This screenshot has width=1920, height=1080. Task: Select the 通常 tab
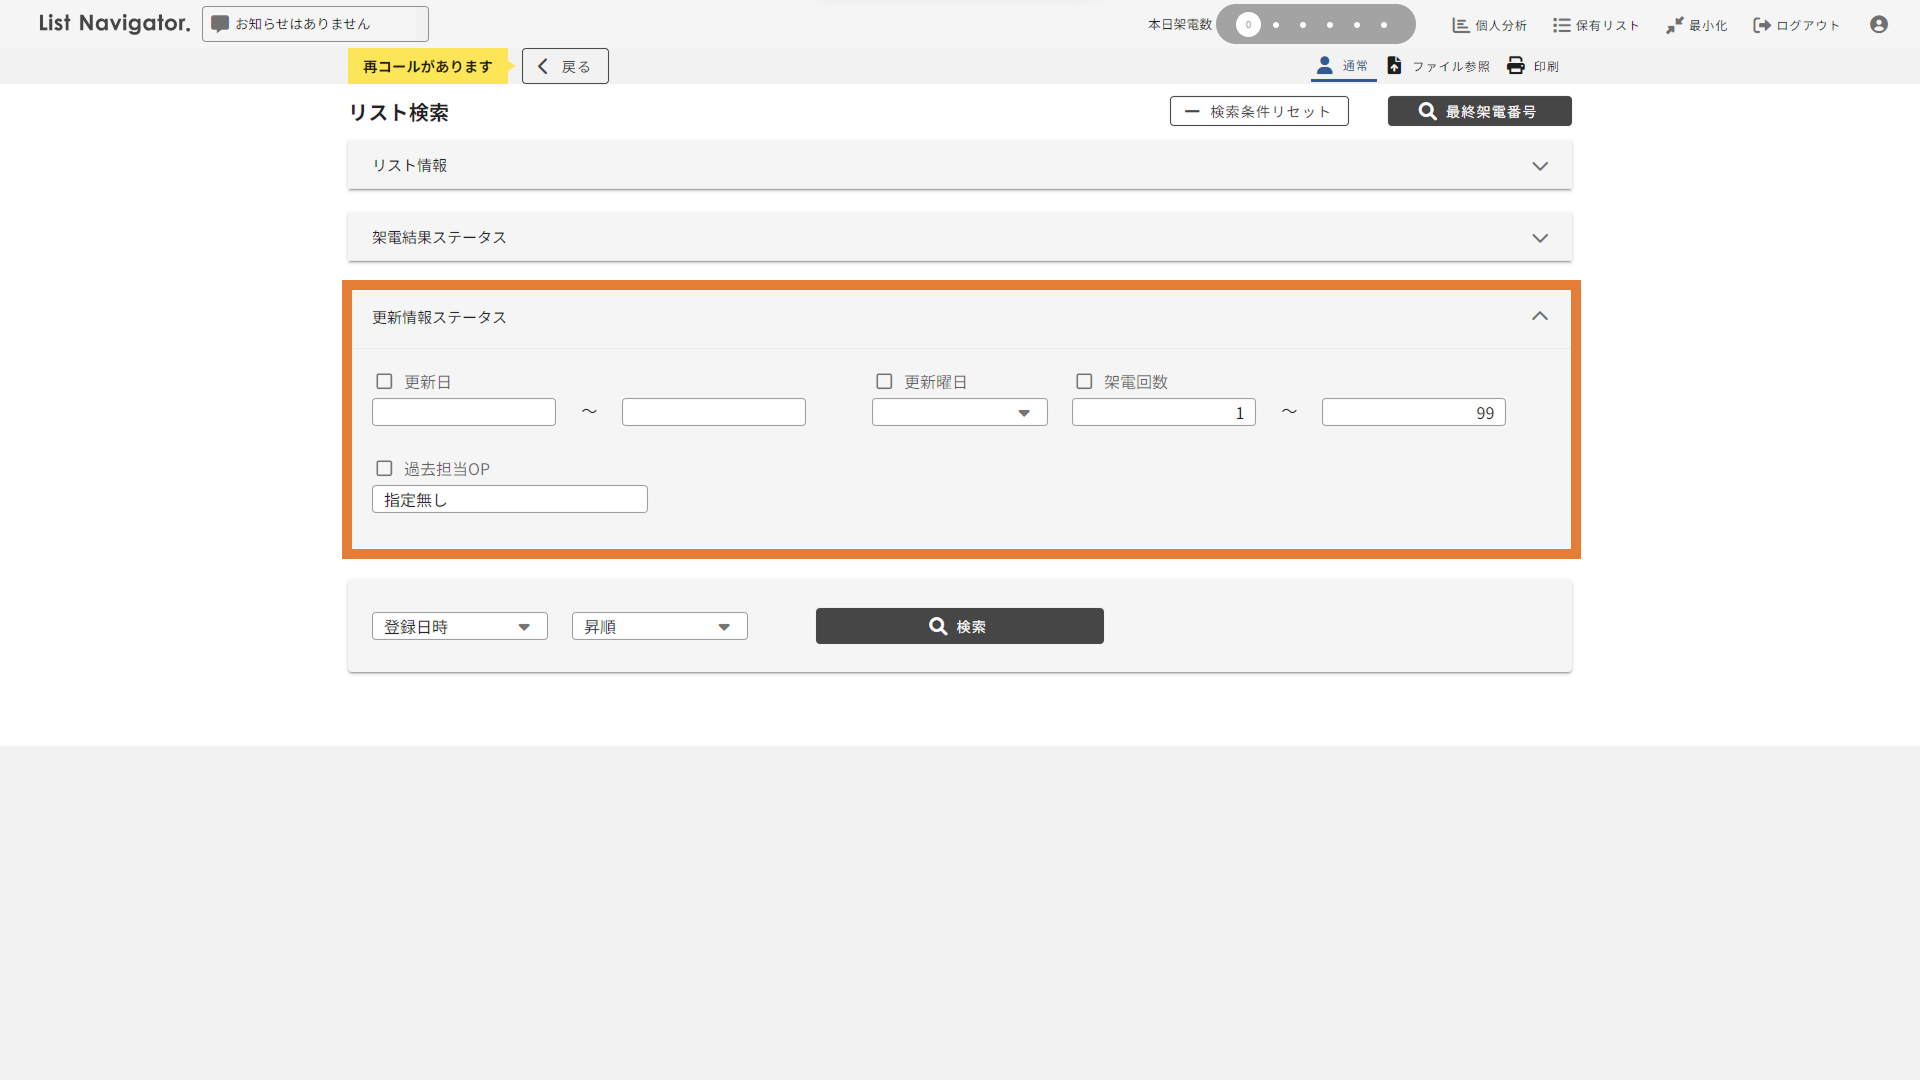1343,65
